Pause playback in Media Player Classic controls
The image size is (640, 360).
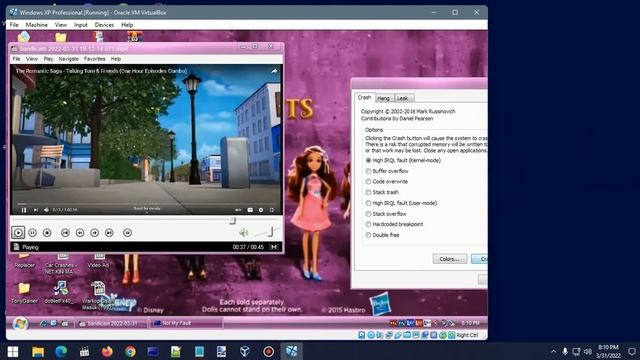coord(33,233)
